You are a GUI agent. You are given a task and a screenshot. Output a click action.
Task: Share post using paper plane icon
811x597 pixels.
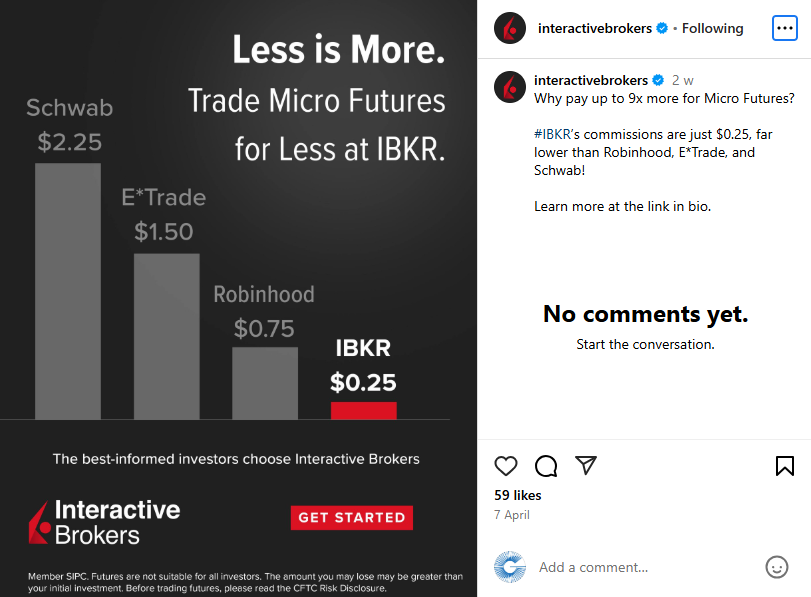click(x=586, y=466)
